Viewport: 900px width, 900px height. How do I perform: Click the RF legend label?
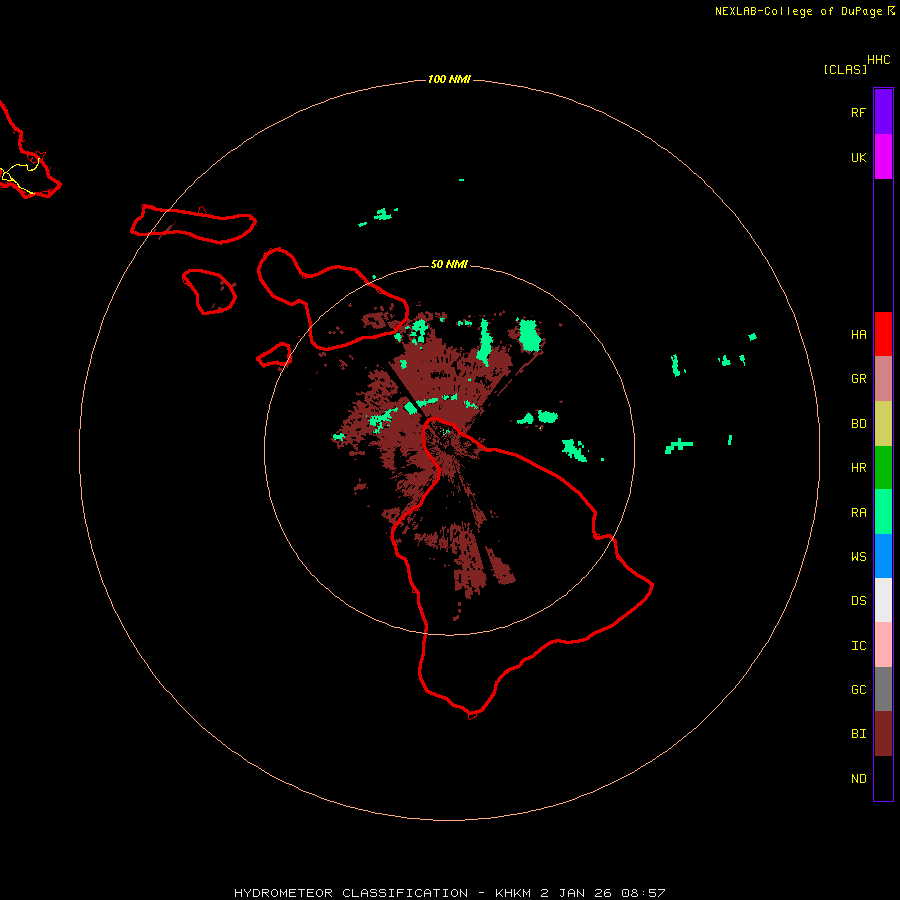[x=858, y=112]
